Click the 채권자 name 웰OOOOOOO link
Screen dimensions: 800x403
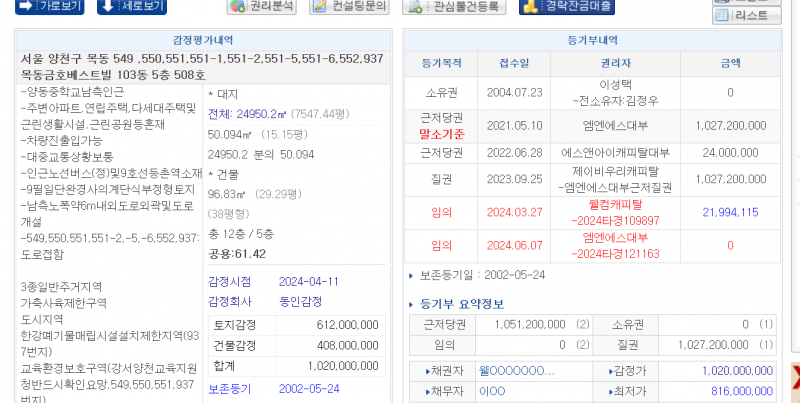[516, 371]
